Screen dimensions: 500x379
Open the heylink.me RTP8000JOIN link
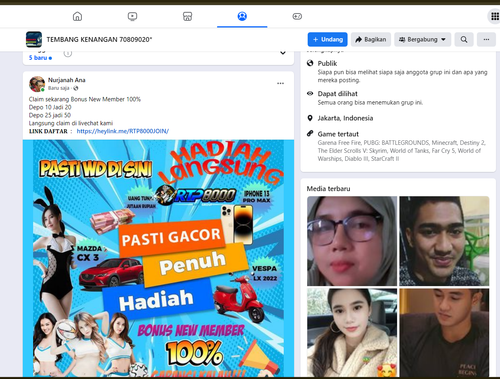click(123, 131)
